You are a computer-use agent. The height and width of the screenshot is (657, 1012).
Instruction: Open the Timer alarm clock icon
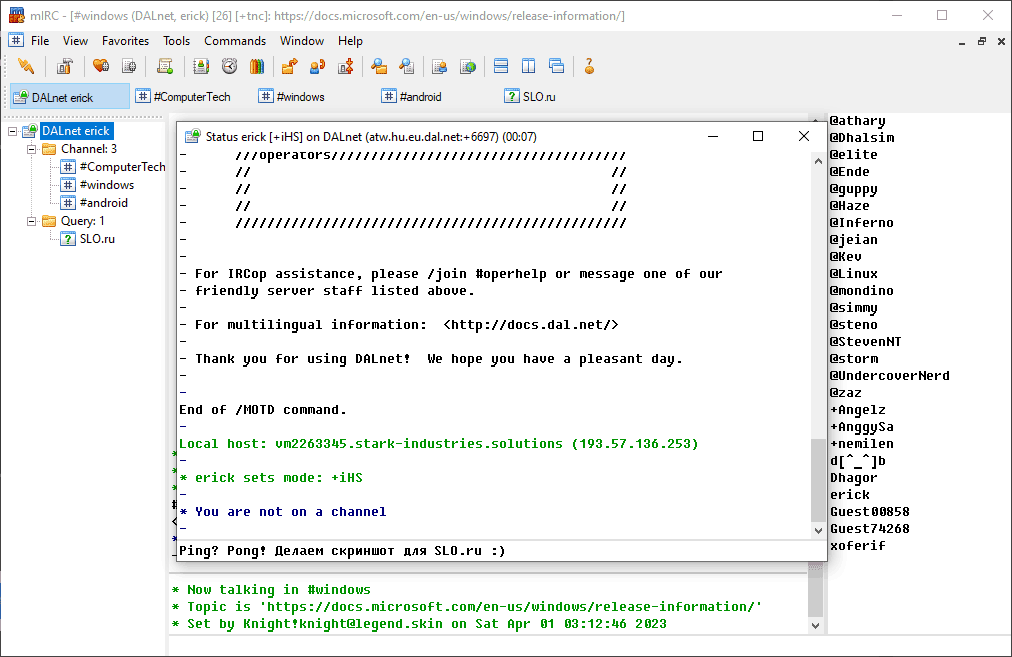[x=229, y=66]
